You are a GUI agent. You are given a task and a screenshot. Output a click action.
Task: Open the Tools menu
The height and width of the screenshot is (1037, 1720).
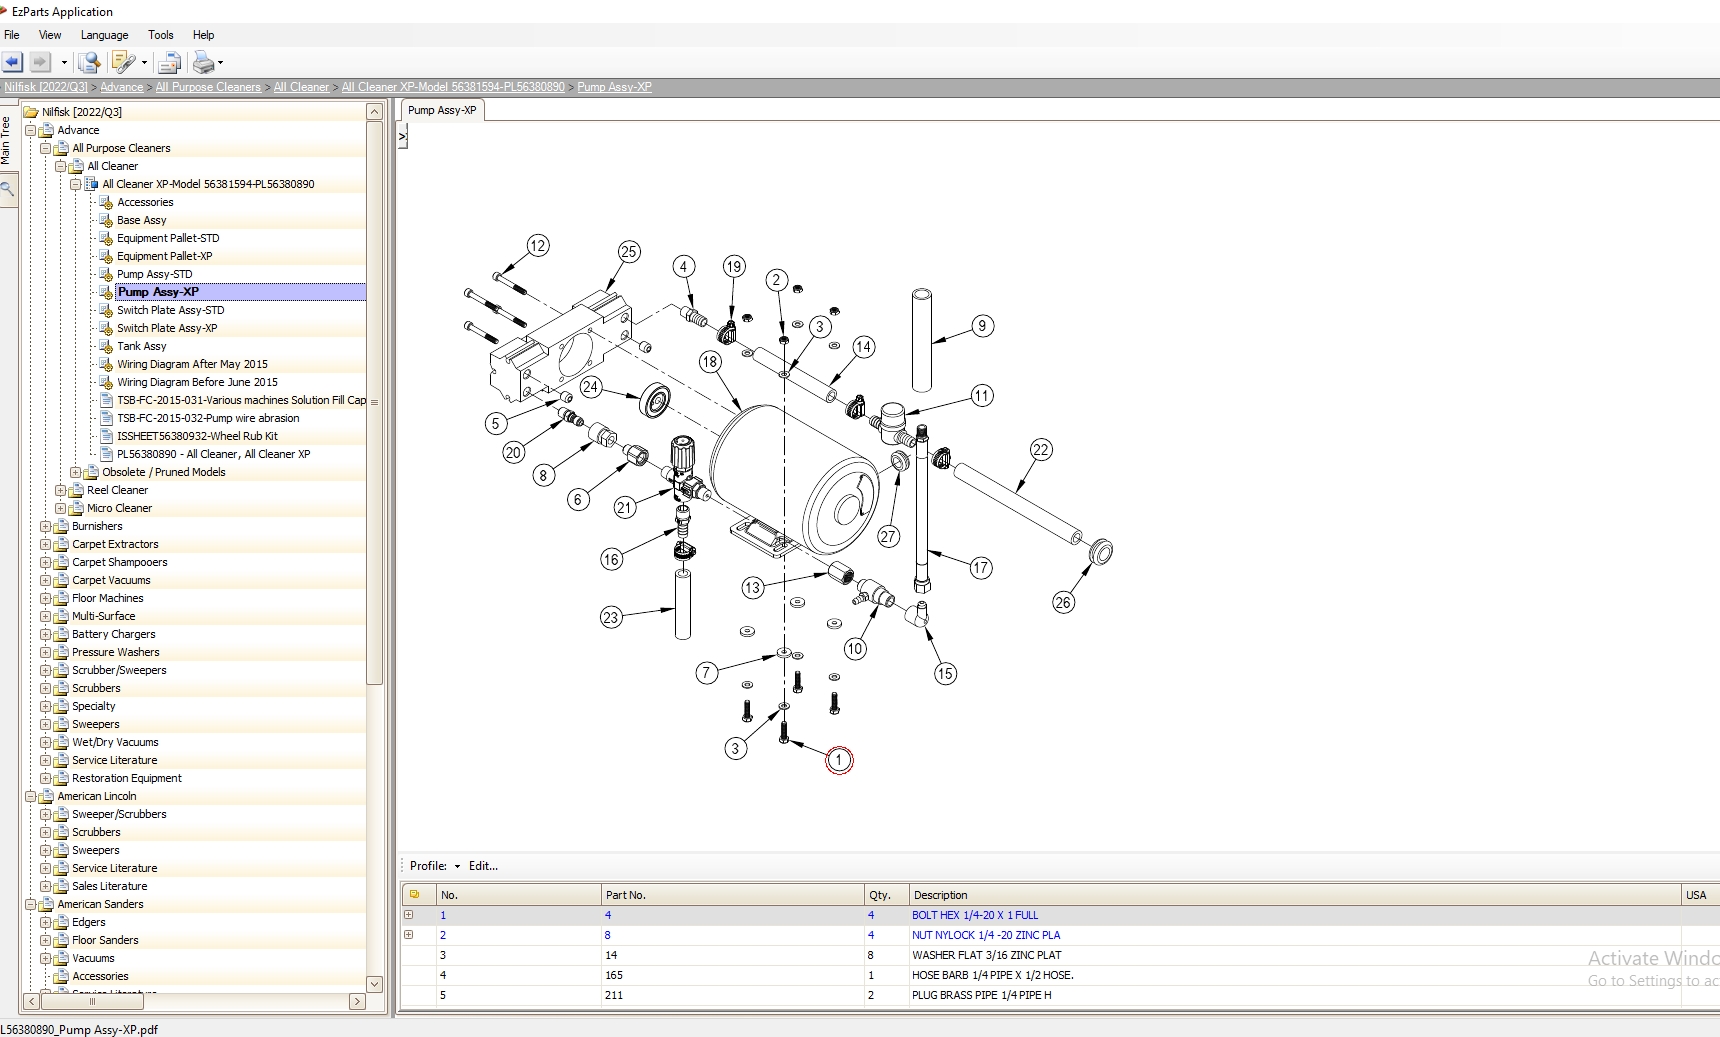160,34
